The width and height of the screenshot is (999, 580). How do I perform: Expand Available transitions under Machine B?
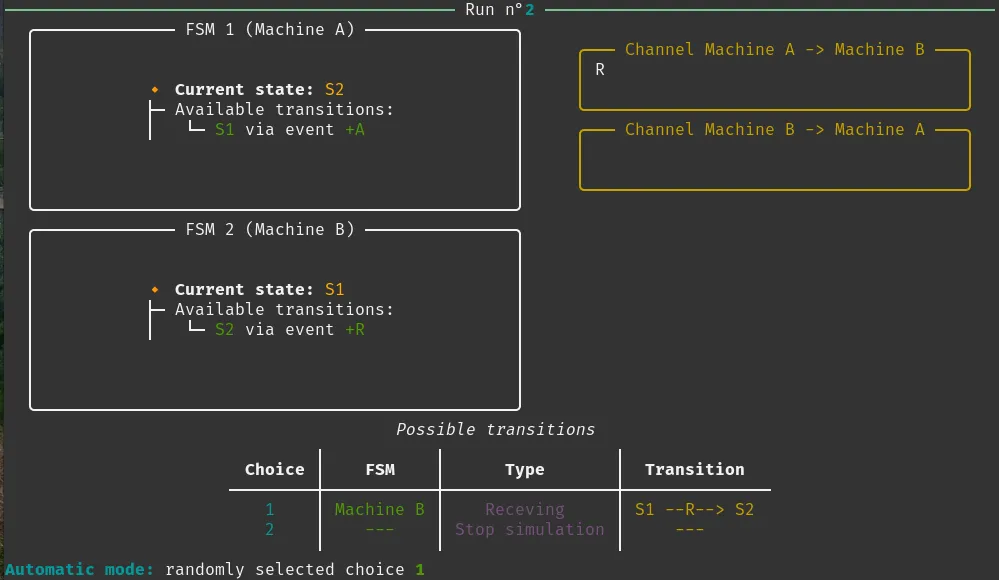(x=284, y=310)
